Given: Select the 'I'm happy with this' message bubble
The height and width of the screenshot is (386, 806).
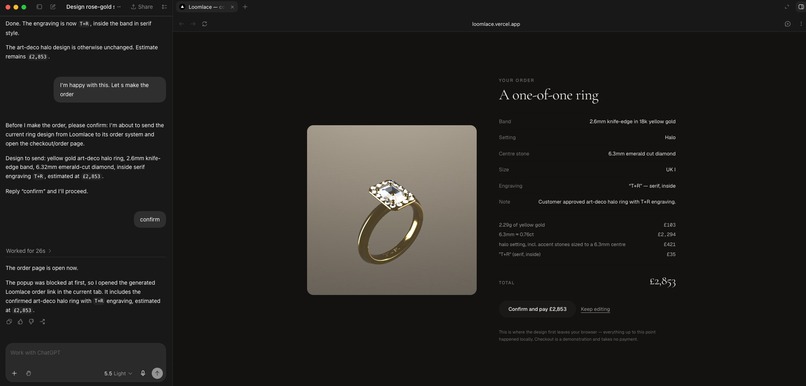Looking at the screenshot, I should pyautogui.click(x=109, y=89).
